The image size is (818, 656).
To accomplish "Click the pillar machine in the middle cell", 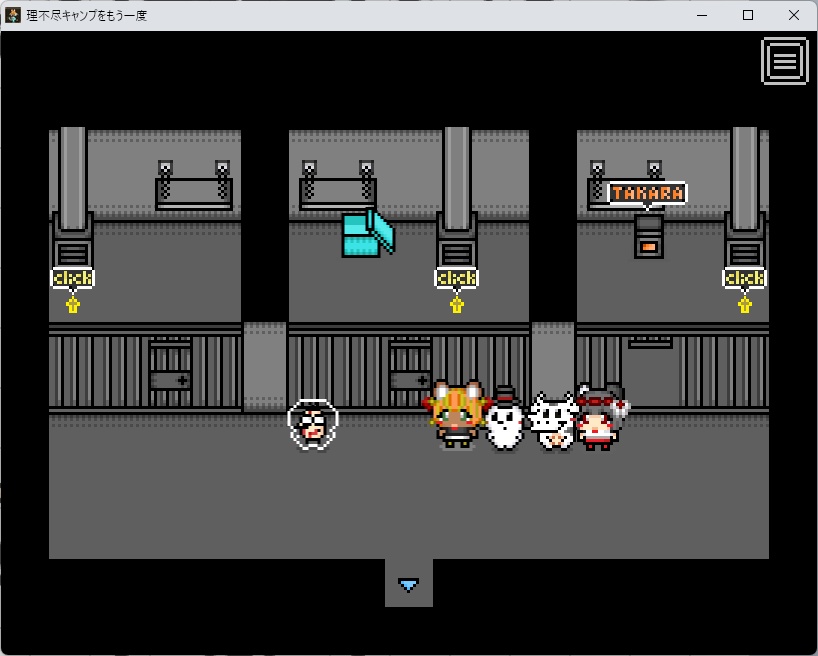I will coord(457,198).
